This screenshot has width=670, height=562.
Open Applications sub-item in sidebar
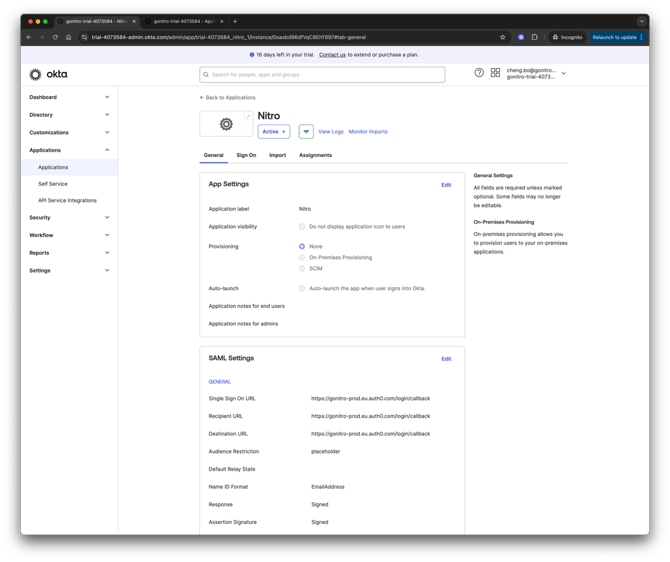pos(70,167)
